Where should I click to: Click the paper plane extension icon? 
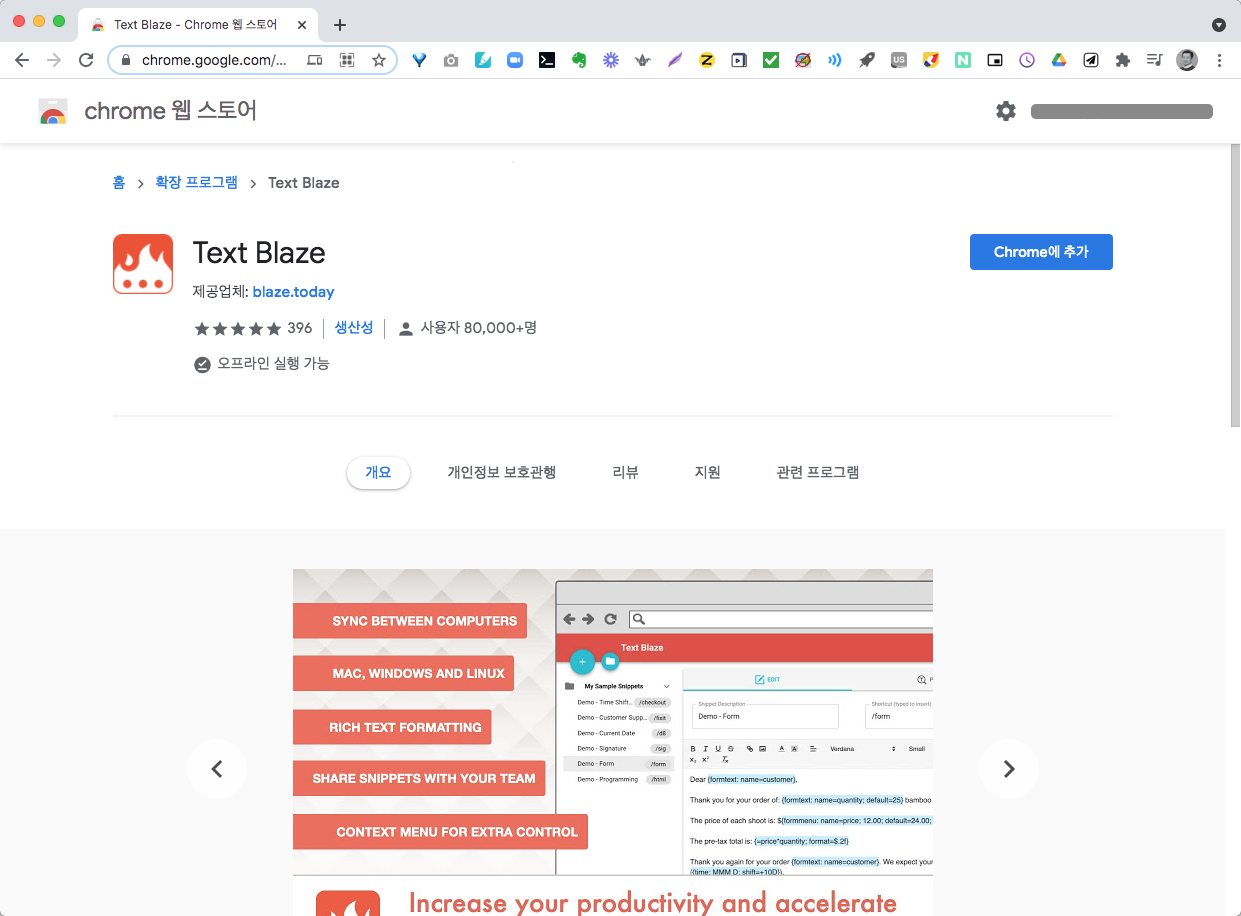1091,60
